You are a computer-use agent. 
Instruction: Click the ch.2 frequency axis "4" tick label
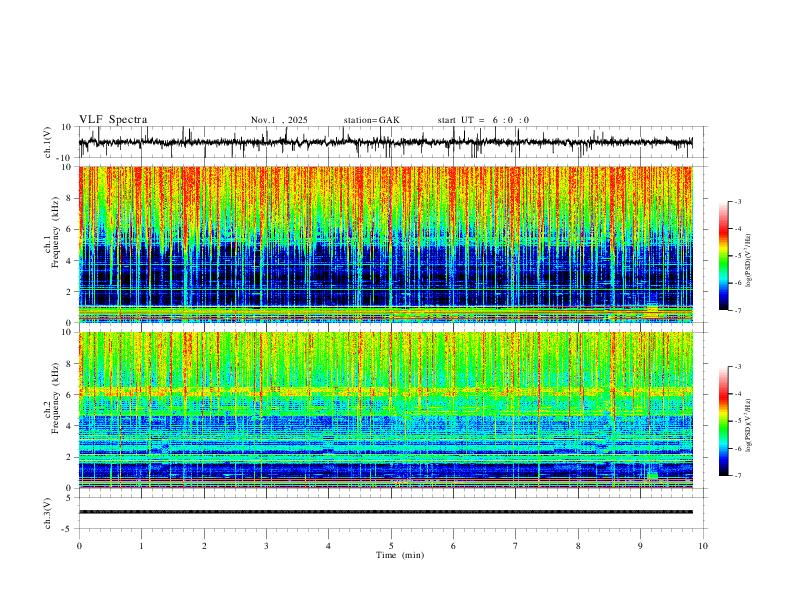point(69,426)
